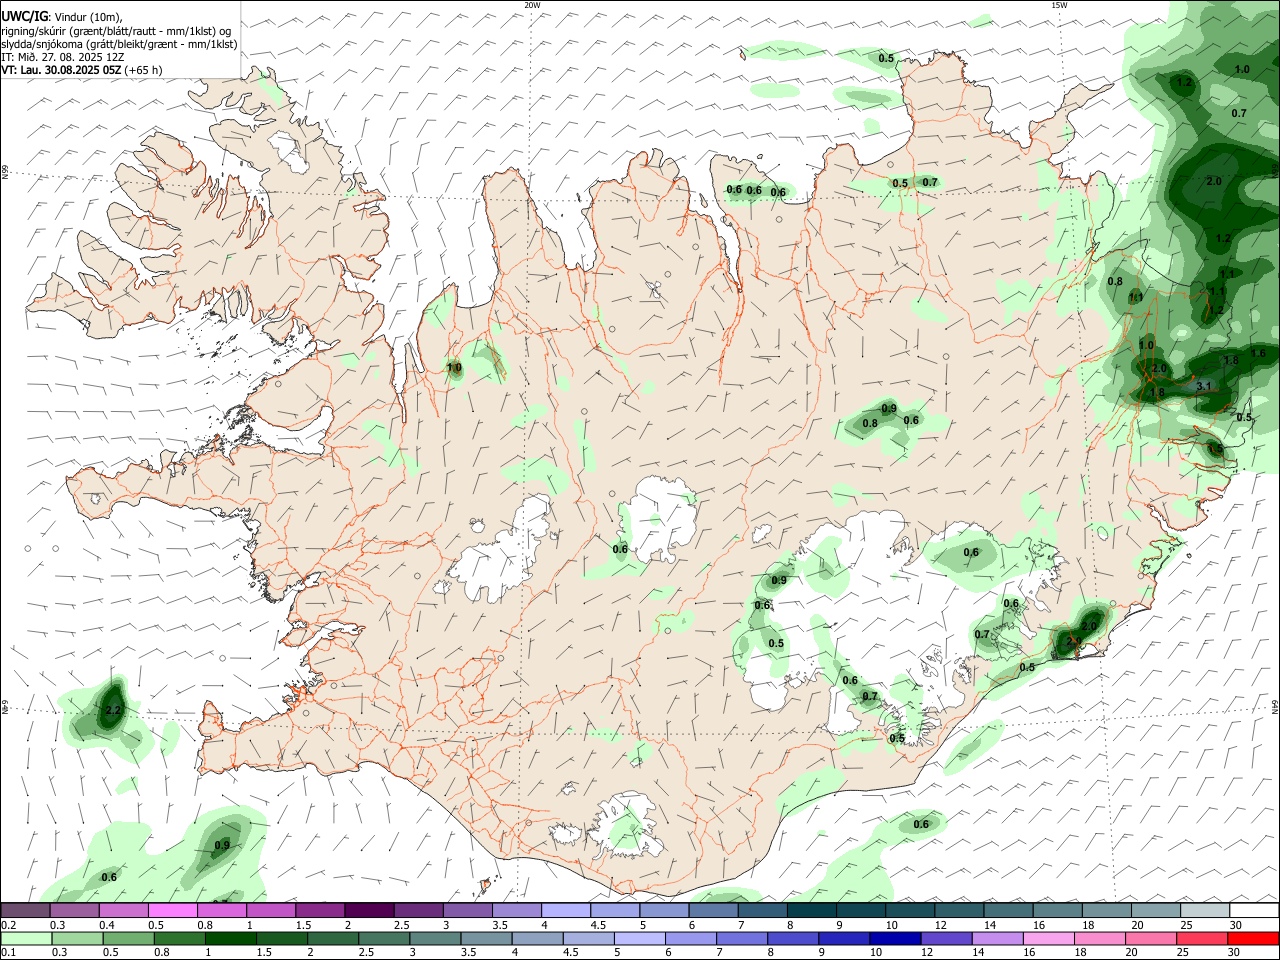
Task: Click the '20W' longitude label
Action: coord(532,5)
